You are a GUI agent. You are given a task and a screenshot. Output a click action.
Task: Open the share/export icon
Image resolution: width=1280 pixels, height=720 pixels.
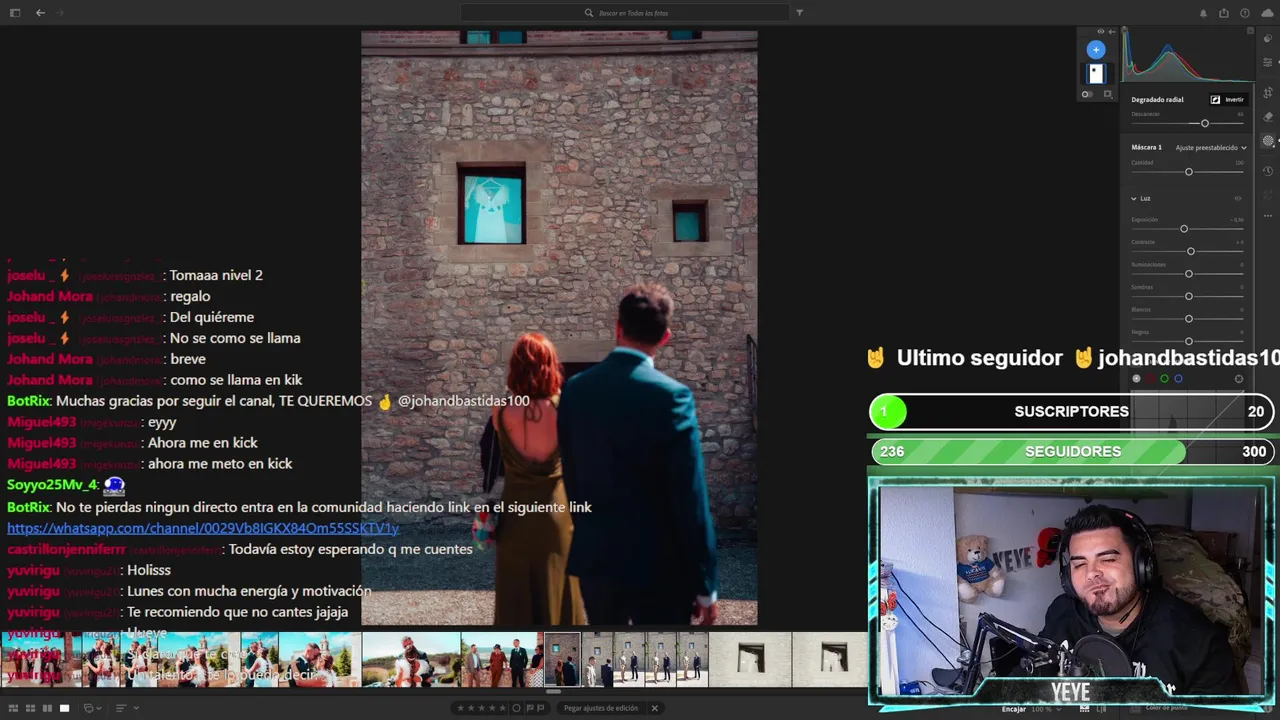pos(1224,13)
